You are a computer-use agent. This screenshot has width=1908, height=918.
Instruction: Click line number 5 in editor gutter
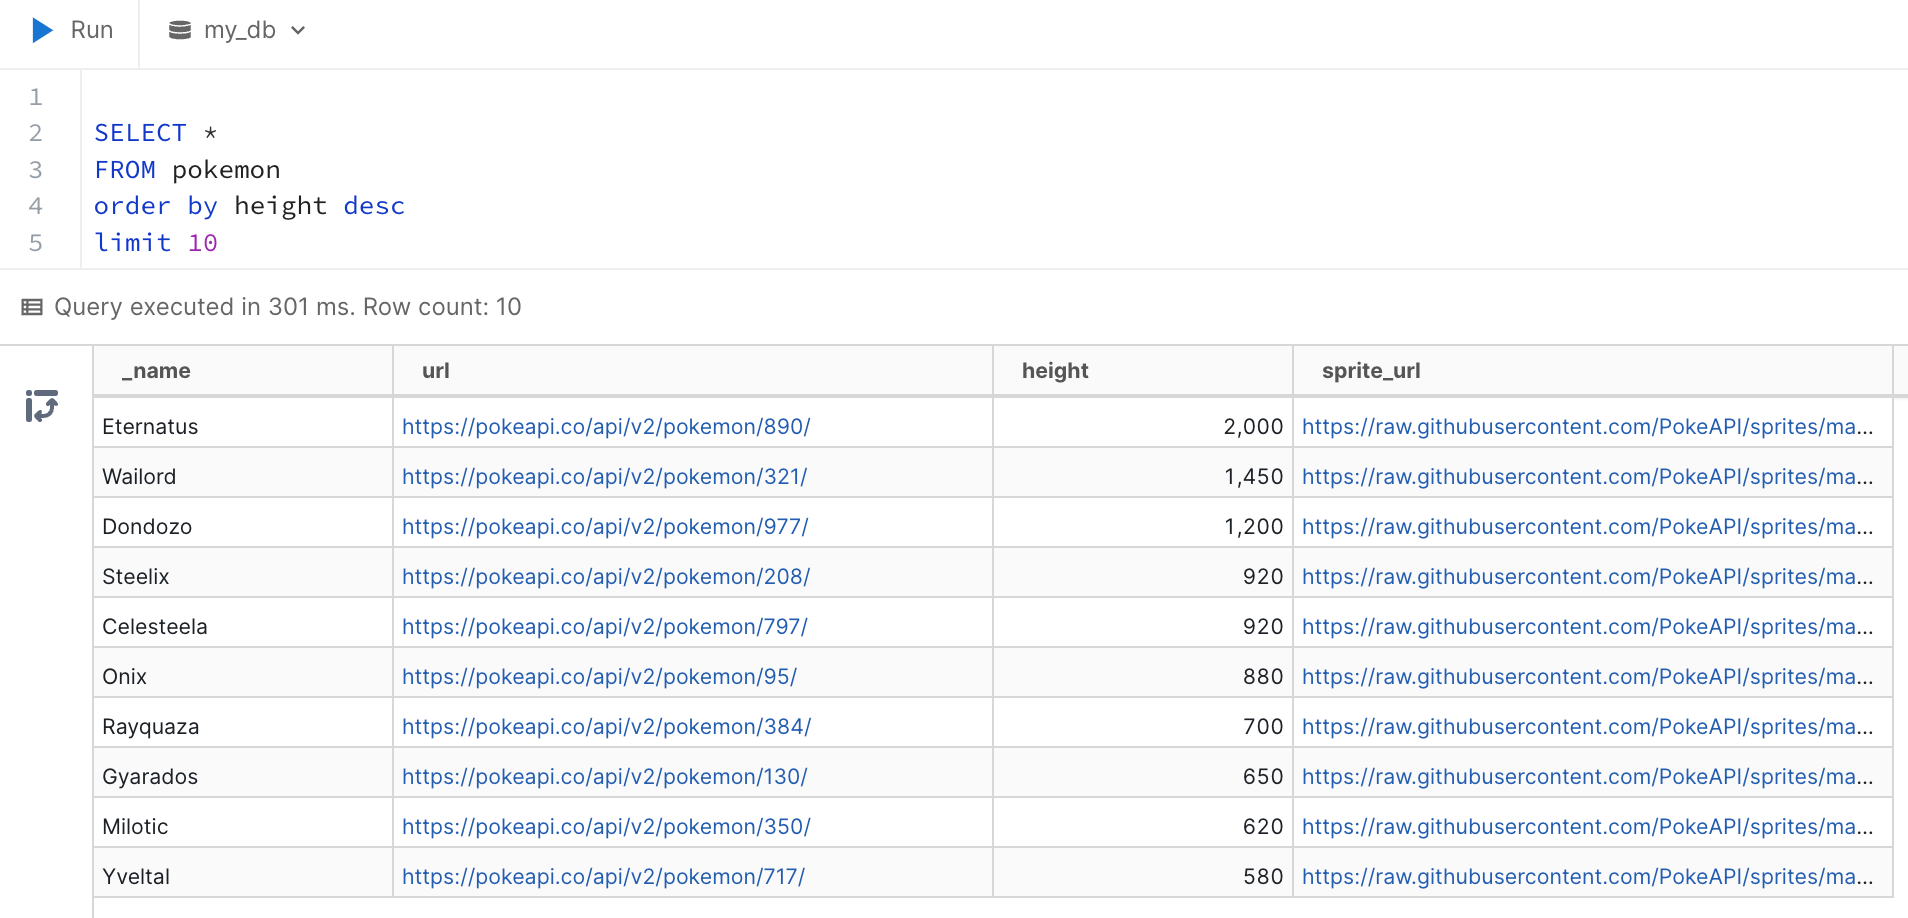pyautogui.click(x=36, y=243)
